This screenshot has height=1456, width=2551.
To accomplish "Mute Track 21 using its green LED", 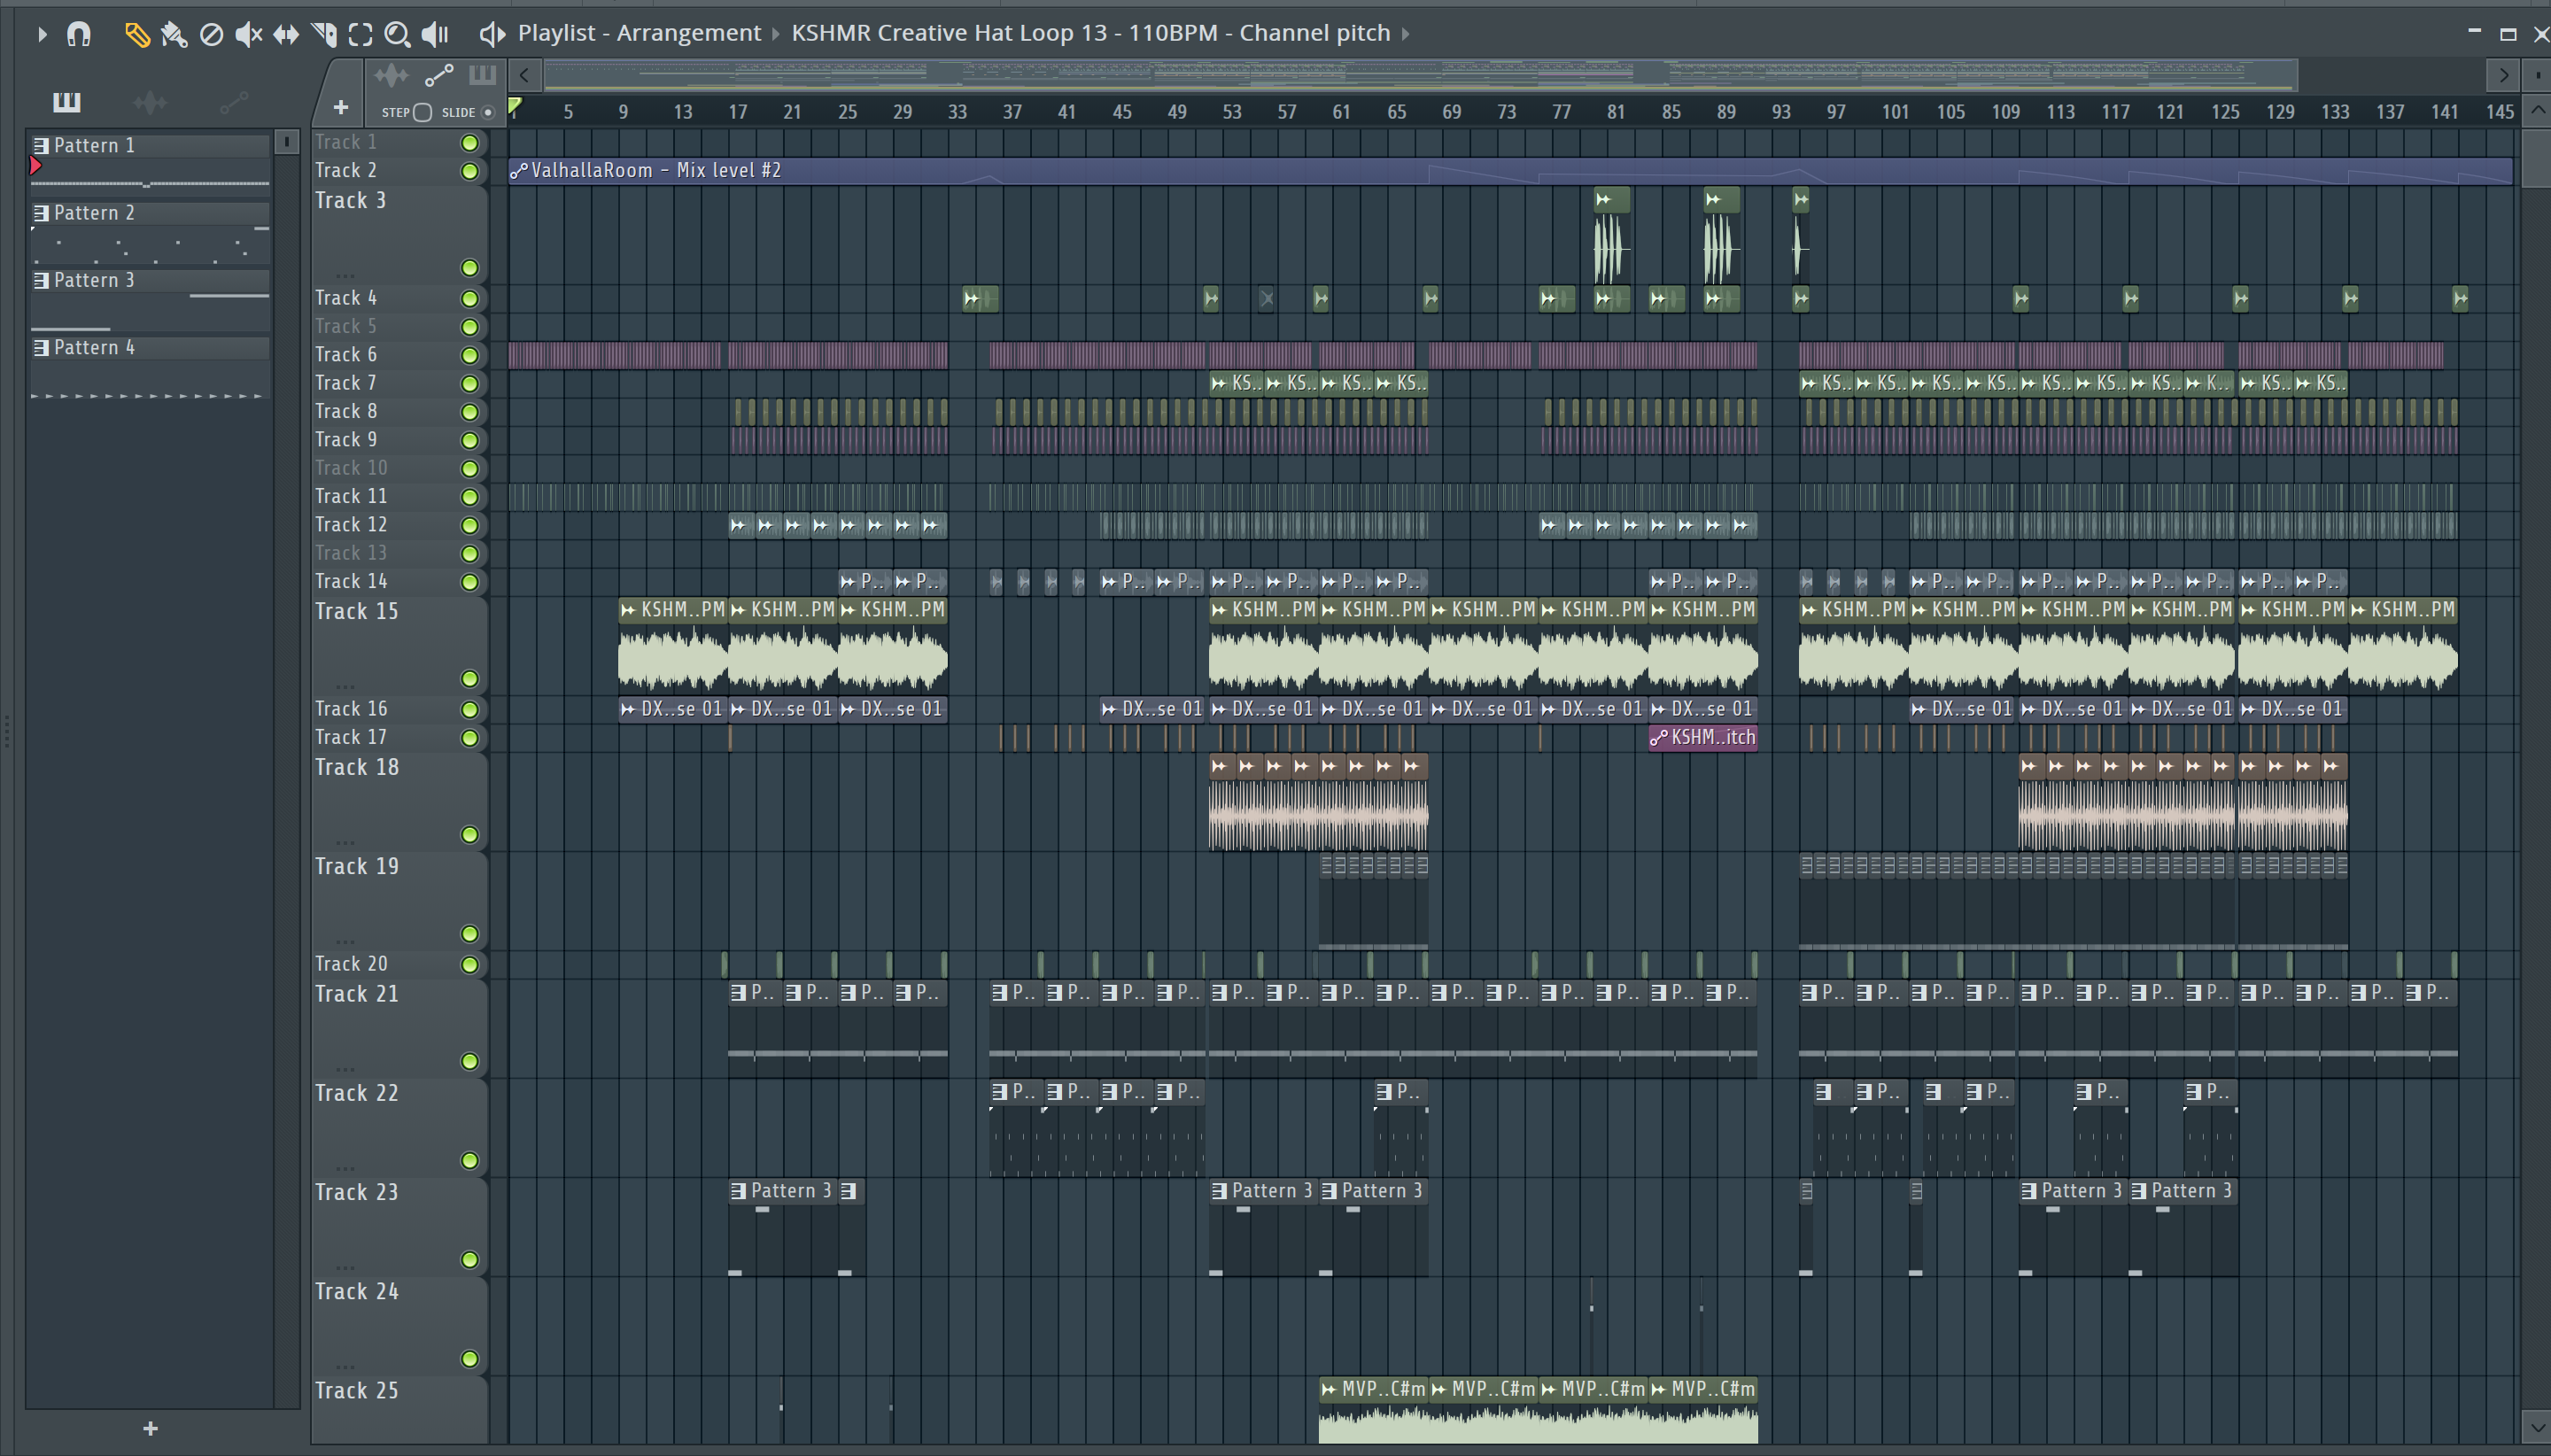I will coord(469,1061).
